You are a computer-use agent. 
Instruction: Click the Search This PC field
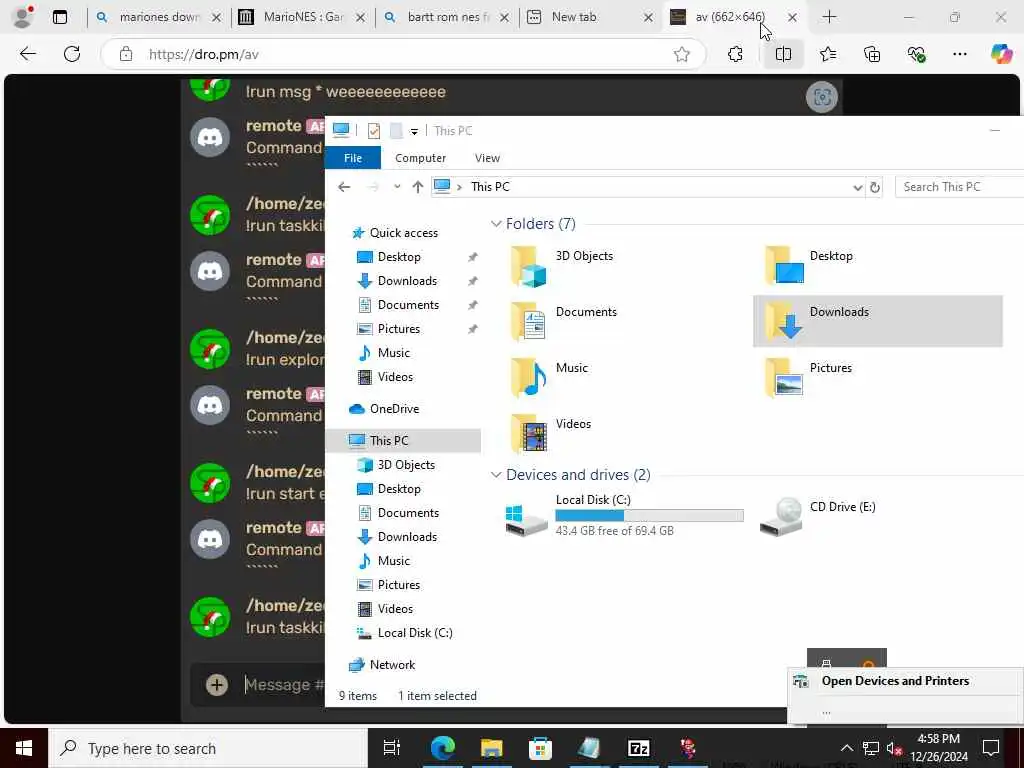click(959, 187)
